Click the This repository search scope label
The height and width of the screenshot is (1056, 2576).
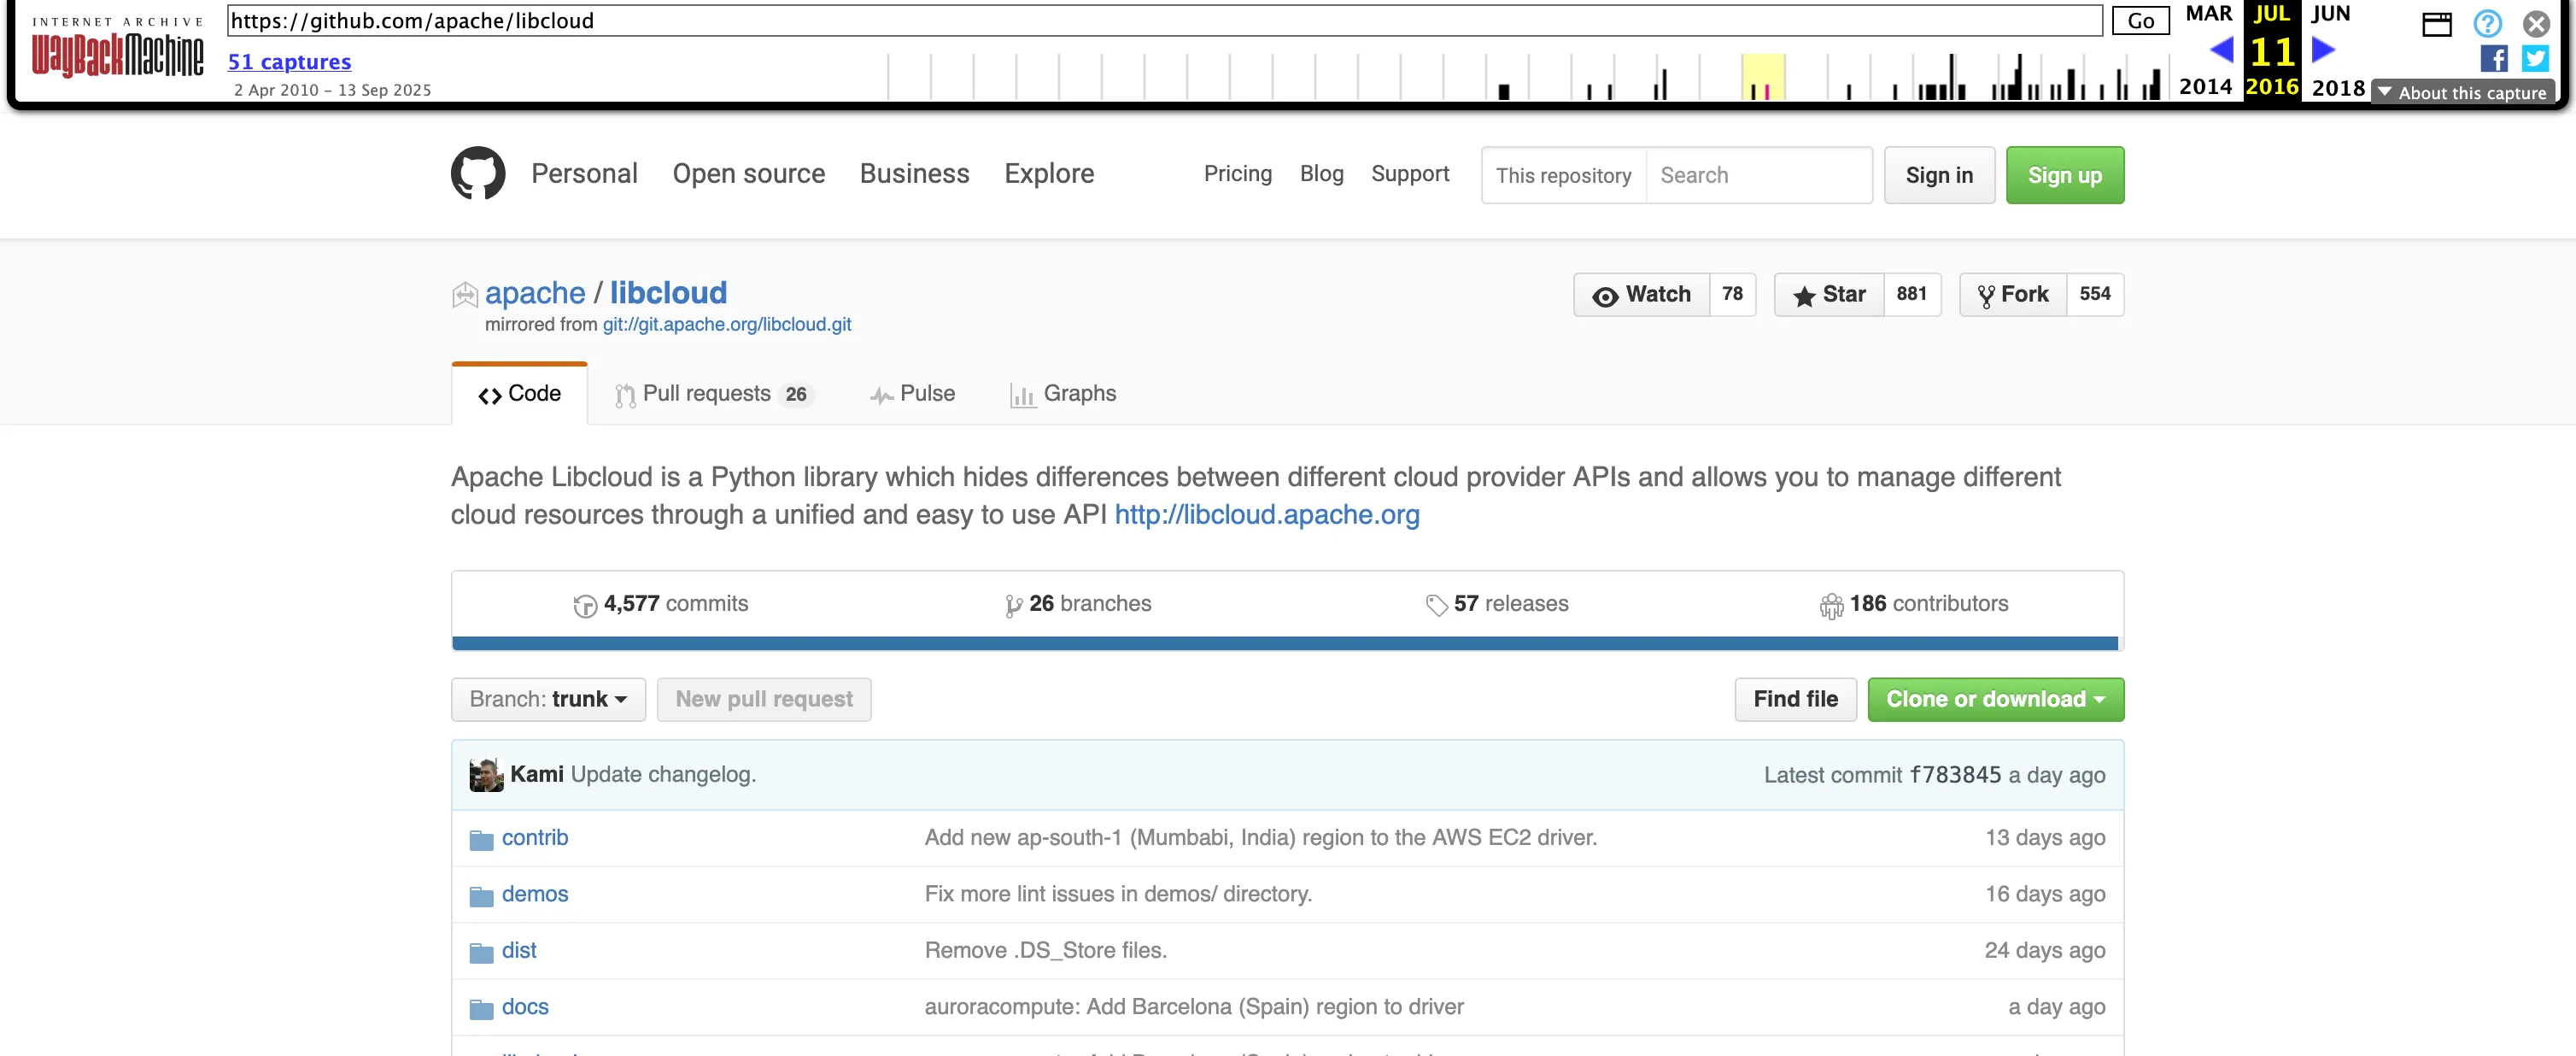click(x=1563, y=175)
